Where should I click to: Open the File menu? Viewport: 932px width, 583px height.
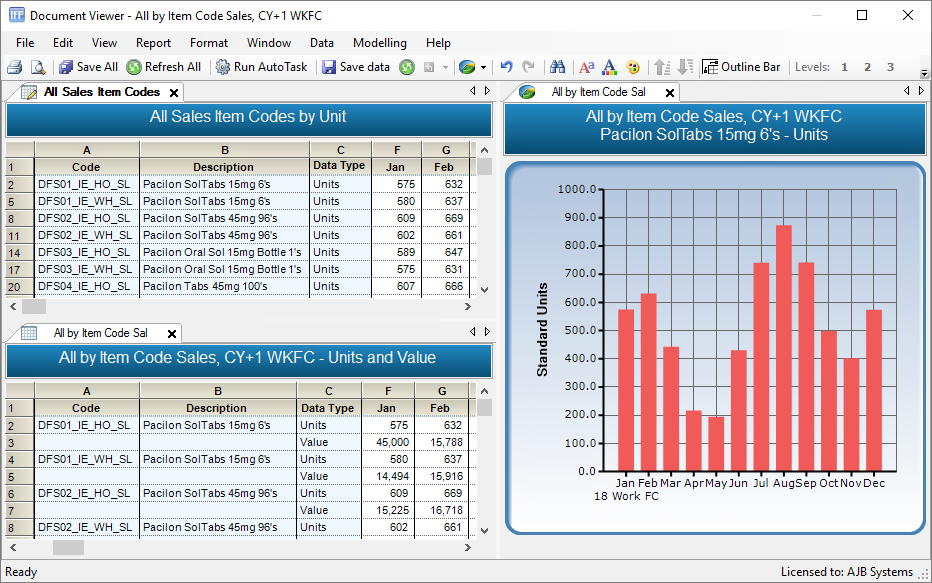pos(25,43)
